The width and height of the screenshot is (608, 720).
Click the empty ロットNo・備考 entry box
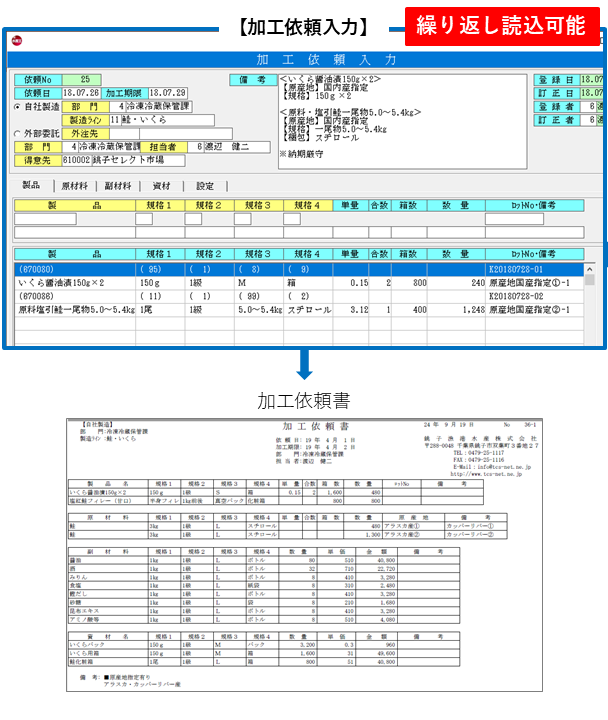tap(514, 219)
